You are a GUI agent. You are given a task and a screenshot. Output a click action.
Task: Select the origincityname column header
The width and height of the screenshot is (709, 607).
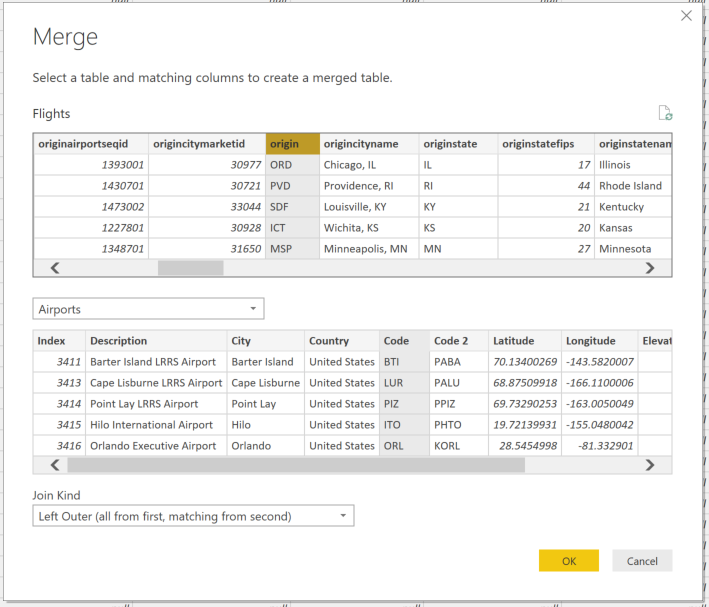(x=367, y=144)
